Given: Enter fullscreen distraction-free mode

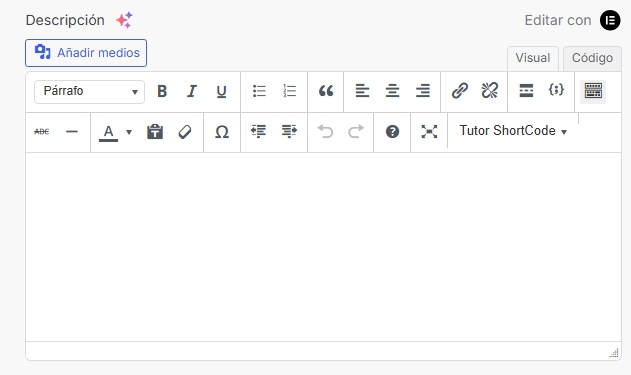Looking at the screenshot, I should [x=429, y=132].
